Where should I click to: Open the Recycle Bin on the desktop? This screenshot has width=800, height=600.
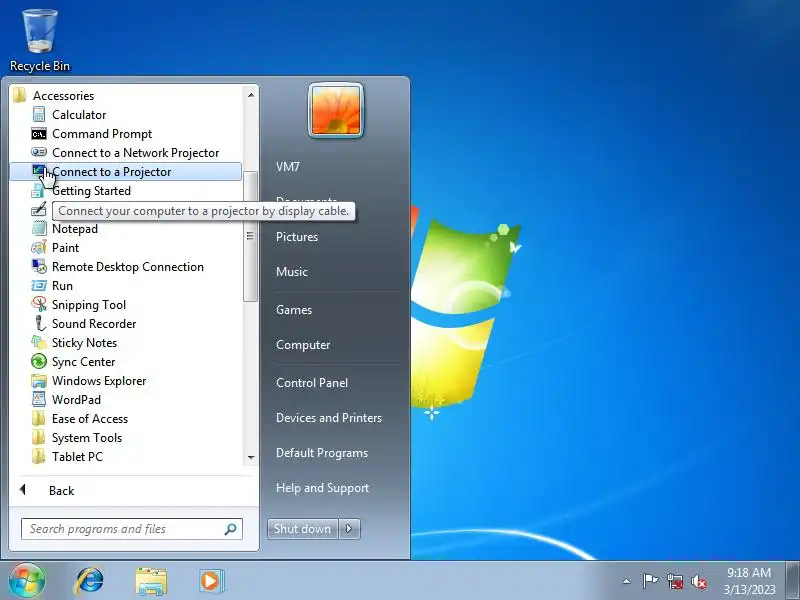point(40,41)
